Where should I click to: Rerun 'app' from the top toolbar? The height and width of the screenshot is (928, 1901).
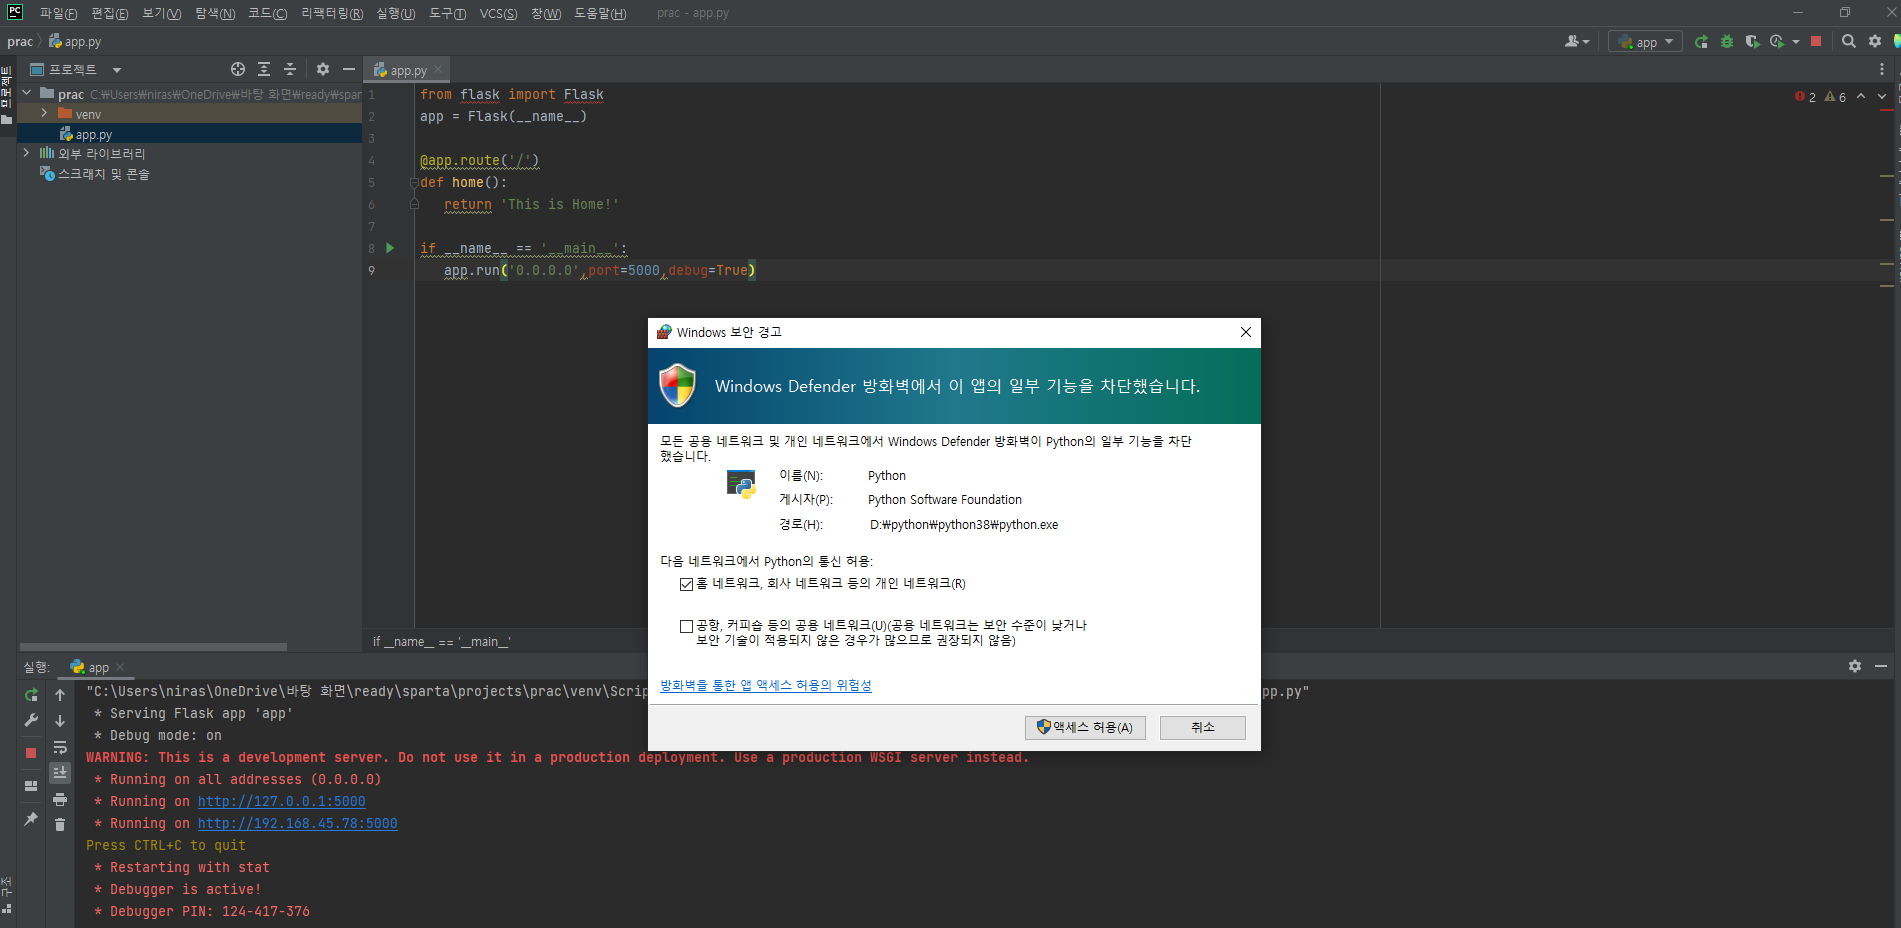click(1701, 42)
